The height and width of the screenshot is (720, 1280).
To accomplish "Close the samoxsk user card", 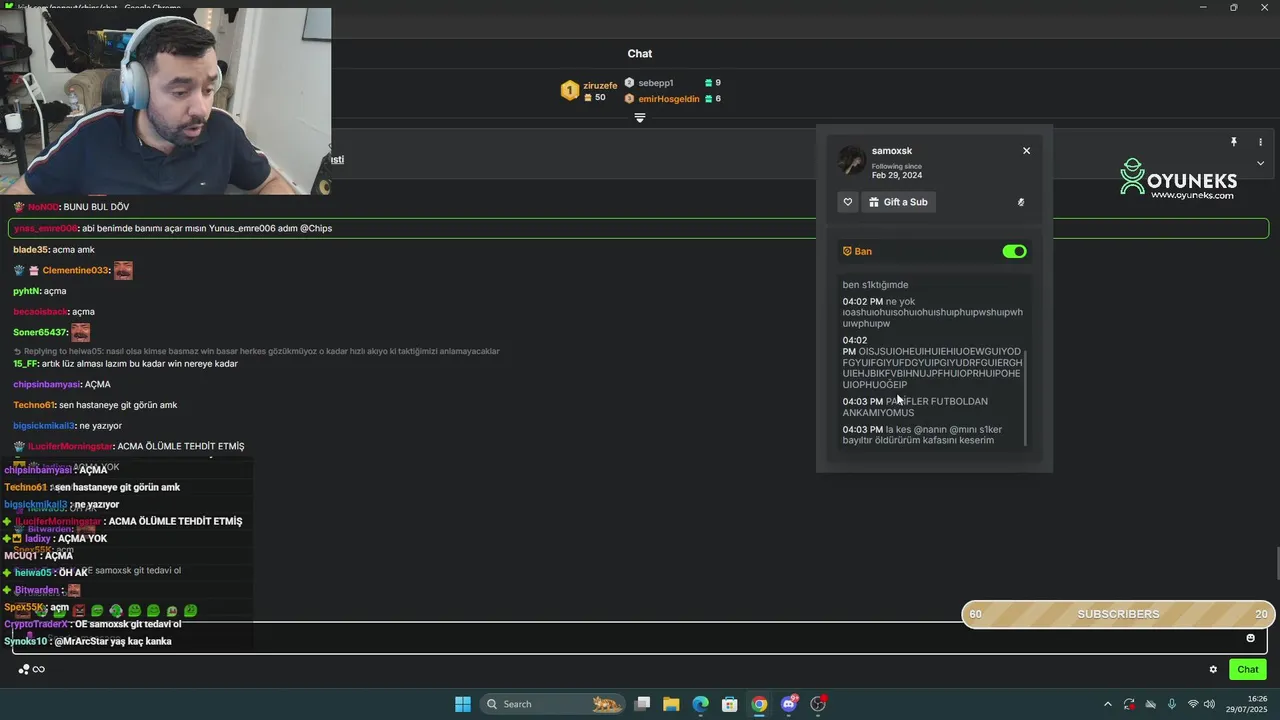I will (x=1026, y=151).
